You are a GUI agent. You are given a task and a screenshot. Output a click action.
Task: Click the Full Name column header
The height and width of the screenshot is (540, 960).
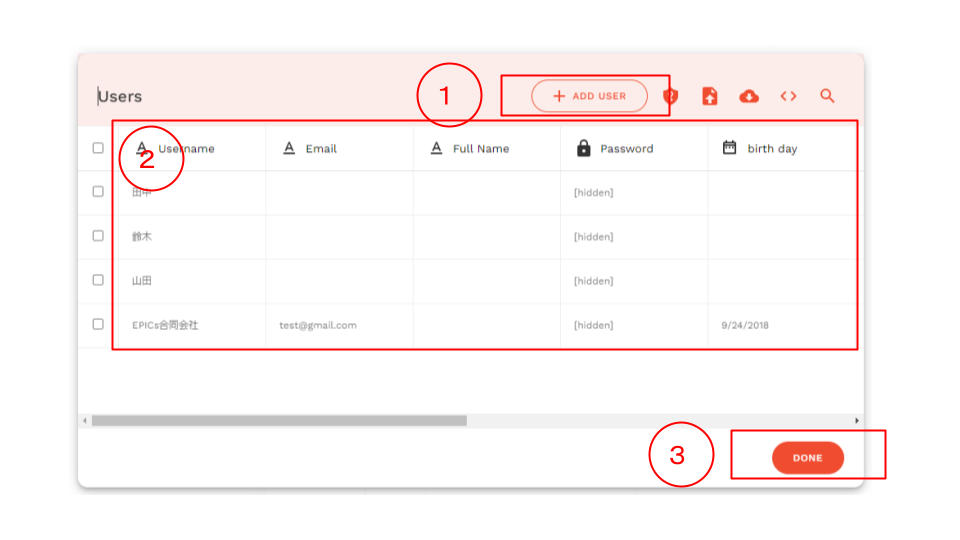tap(487, 148)
